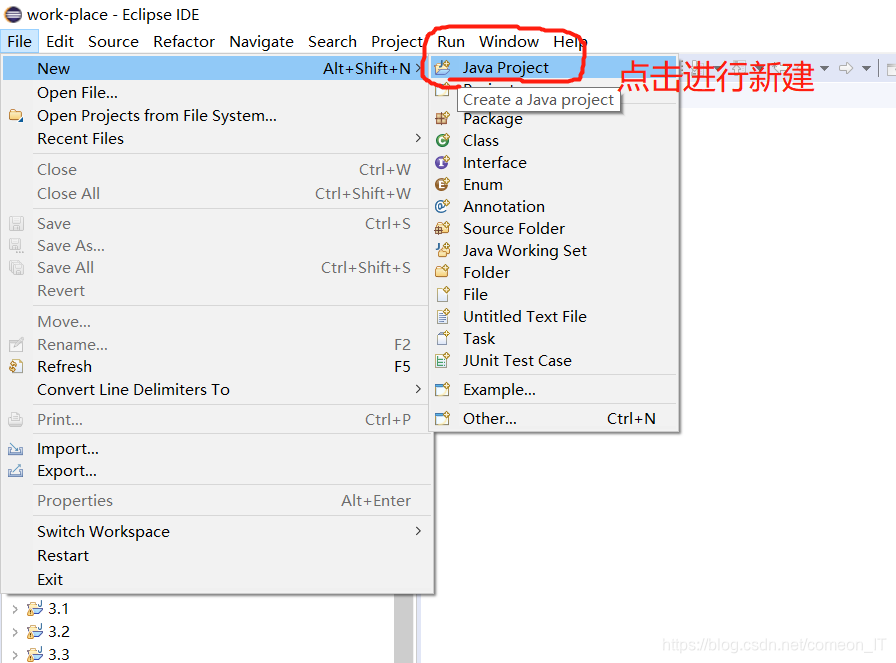Expand the 3.3 project tree node

(x=15, y=654)
